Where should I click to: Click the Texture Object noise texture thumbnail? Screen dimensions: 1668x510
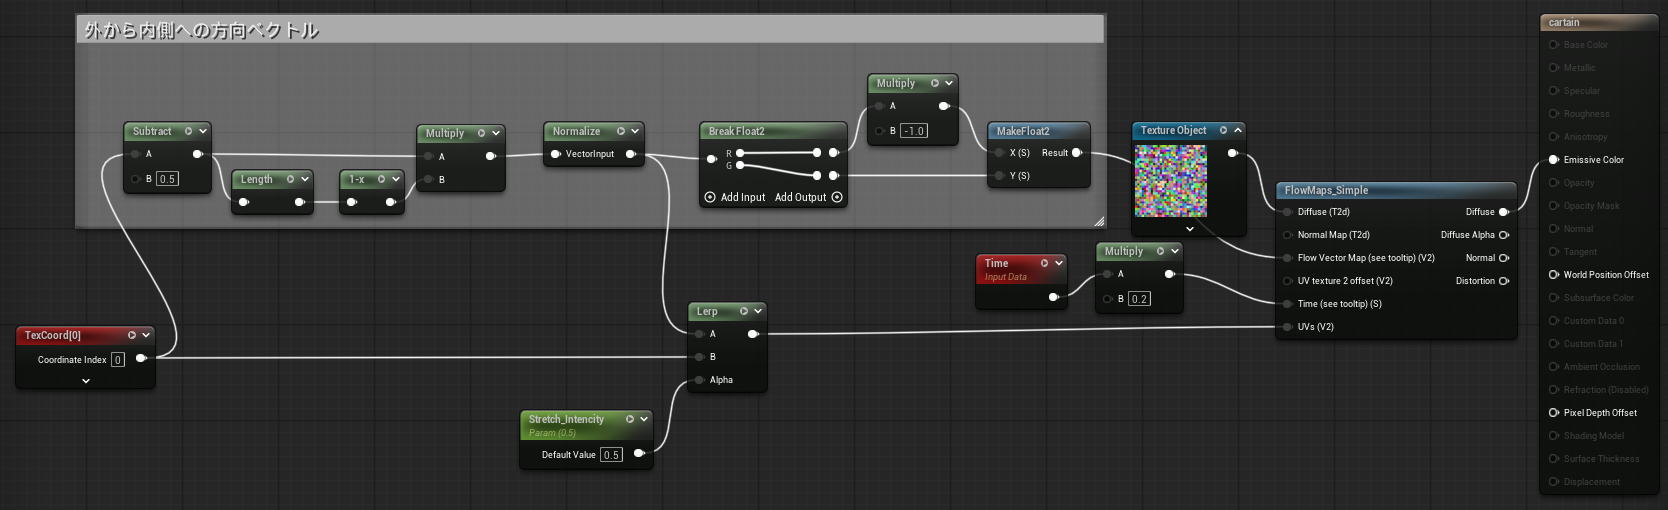[1170, 181]
